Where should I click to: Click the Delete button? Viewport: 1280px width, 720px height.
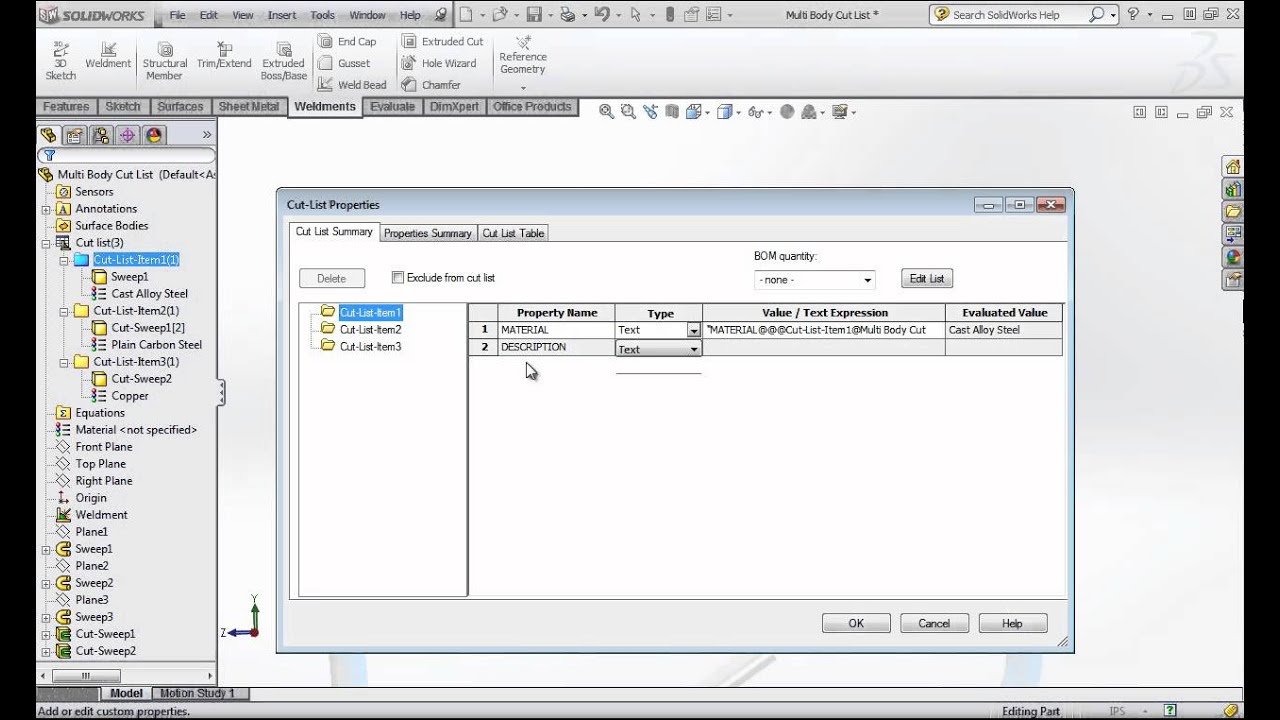(331, 279)
